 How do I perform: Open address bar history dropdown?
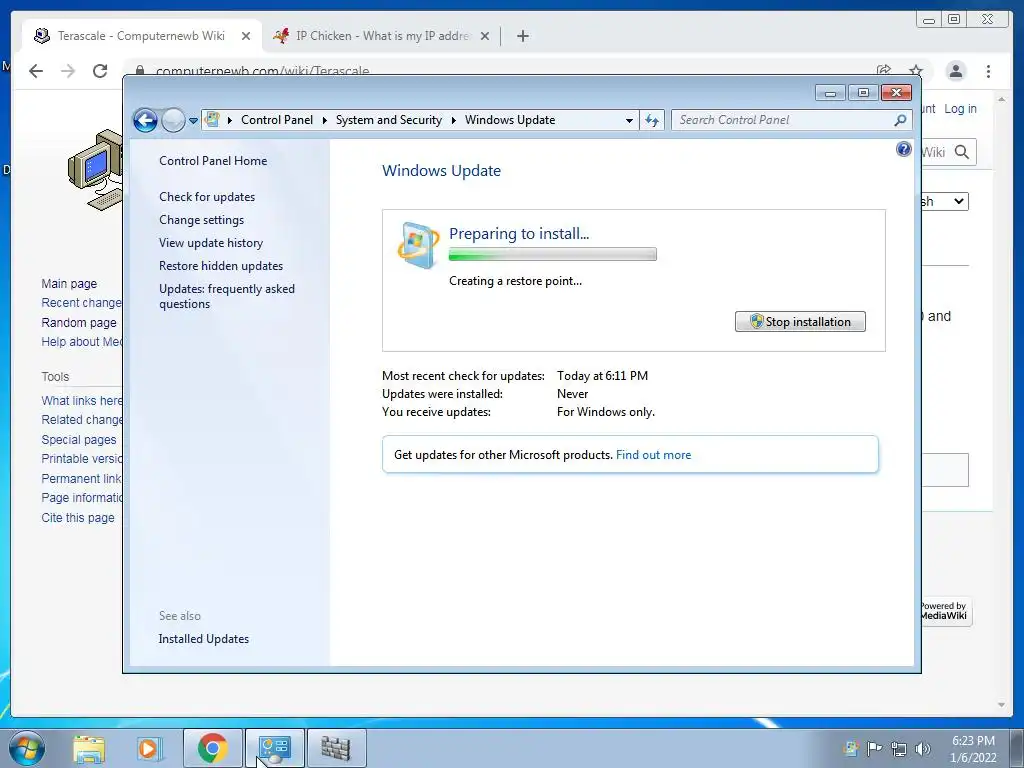[x=629, y=120]
